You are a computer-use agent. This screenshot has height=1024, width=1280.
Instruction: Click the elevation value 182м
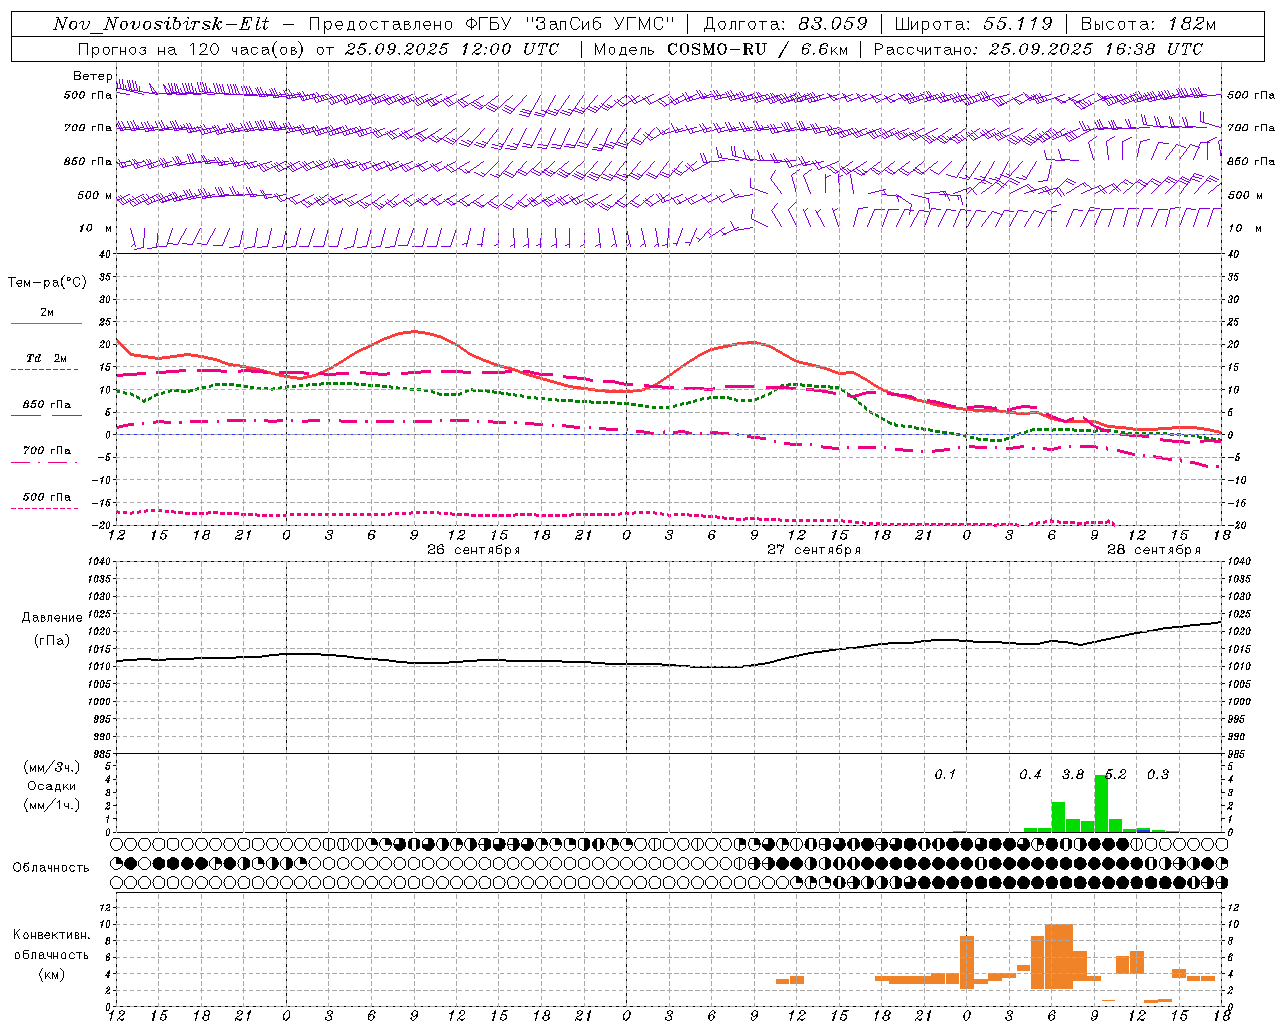1192,24
